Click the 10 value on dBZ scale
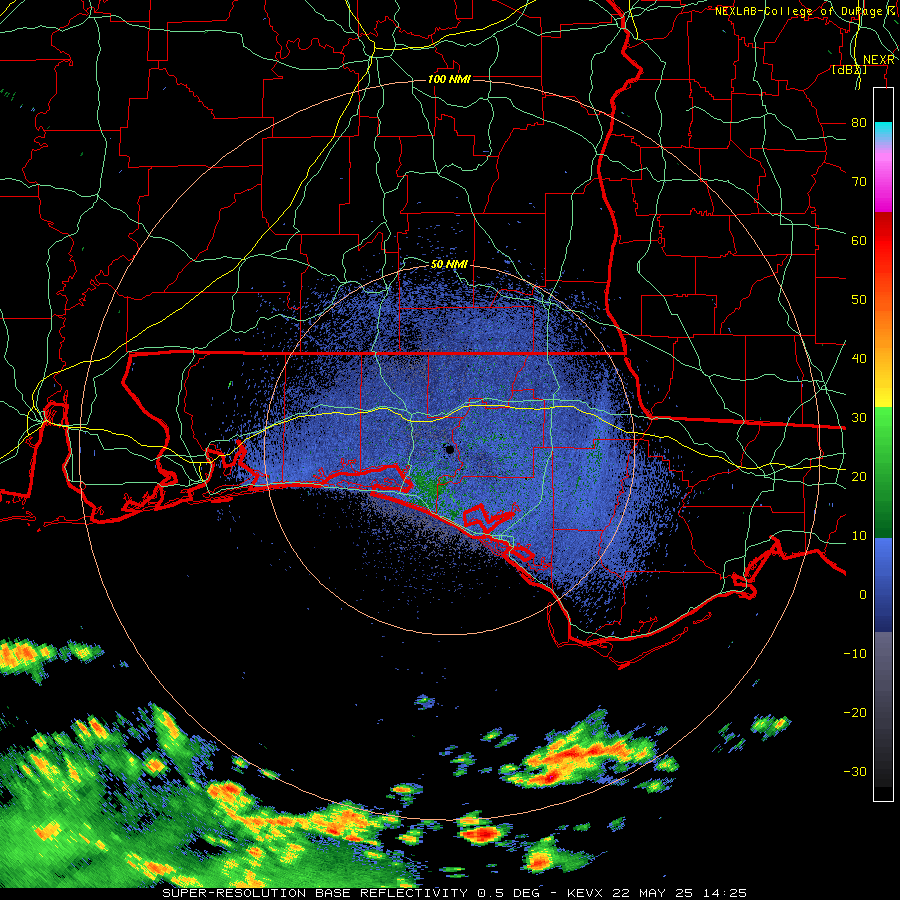The height and width of the screenshot is (900, 900). 859,536
